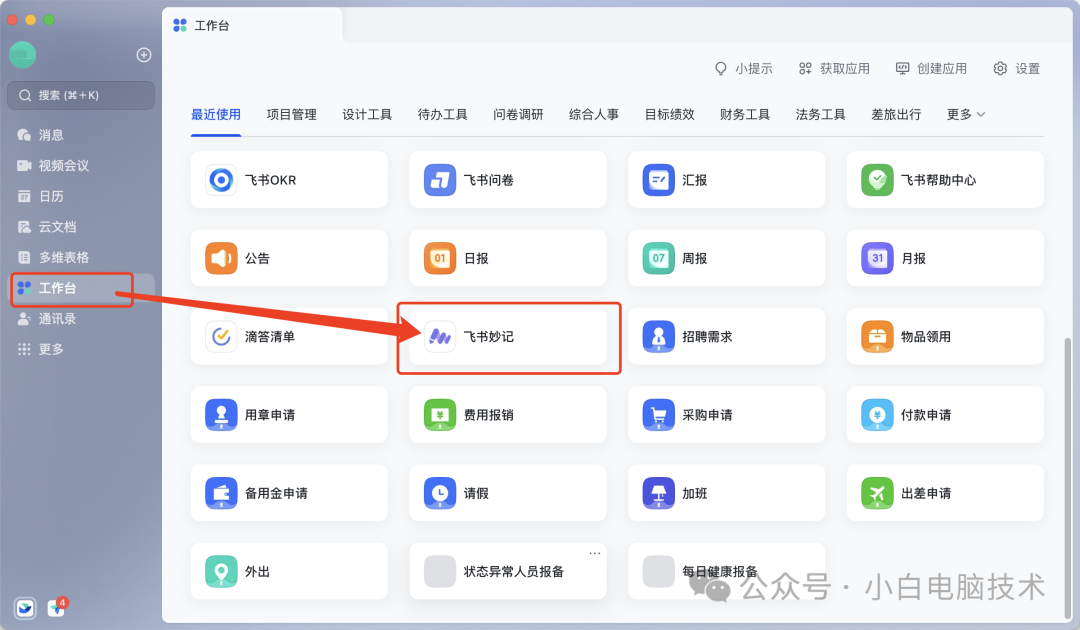Click the 汇报 app icon
The height and width of the screenshot is (630, 1080).
658,180
